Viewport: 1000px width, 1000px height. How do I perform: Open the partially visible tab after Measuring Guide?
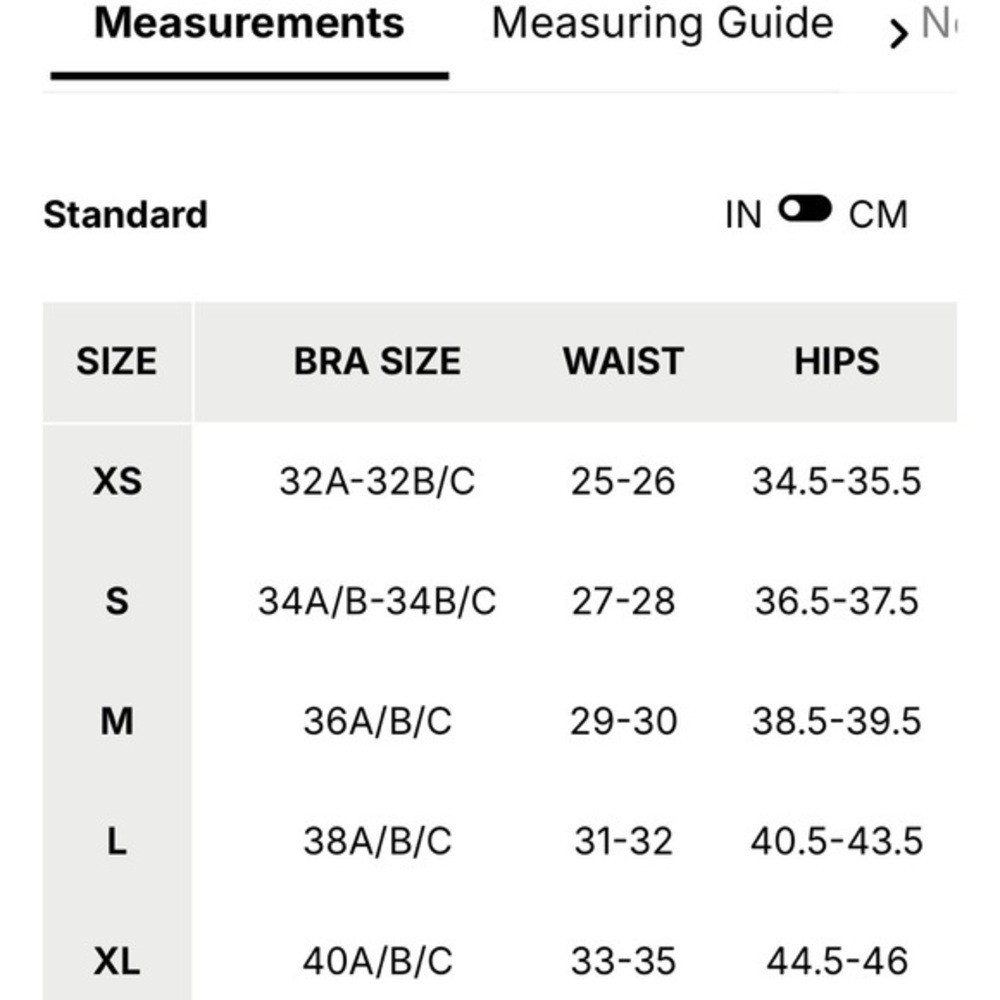coord(939,24)
